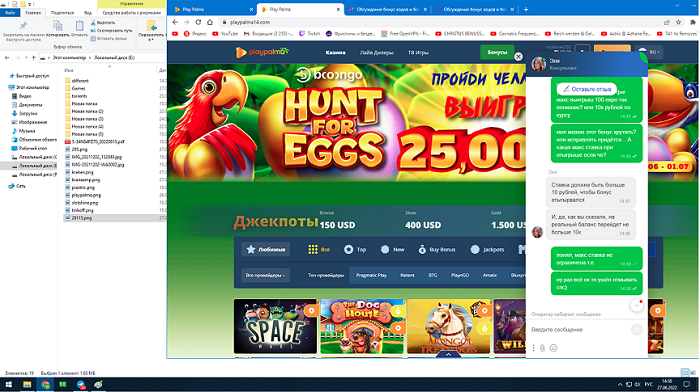Screen dimensions: 700x392
Task: Open Chrome home page button
Action: click(x=210, y=22)
